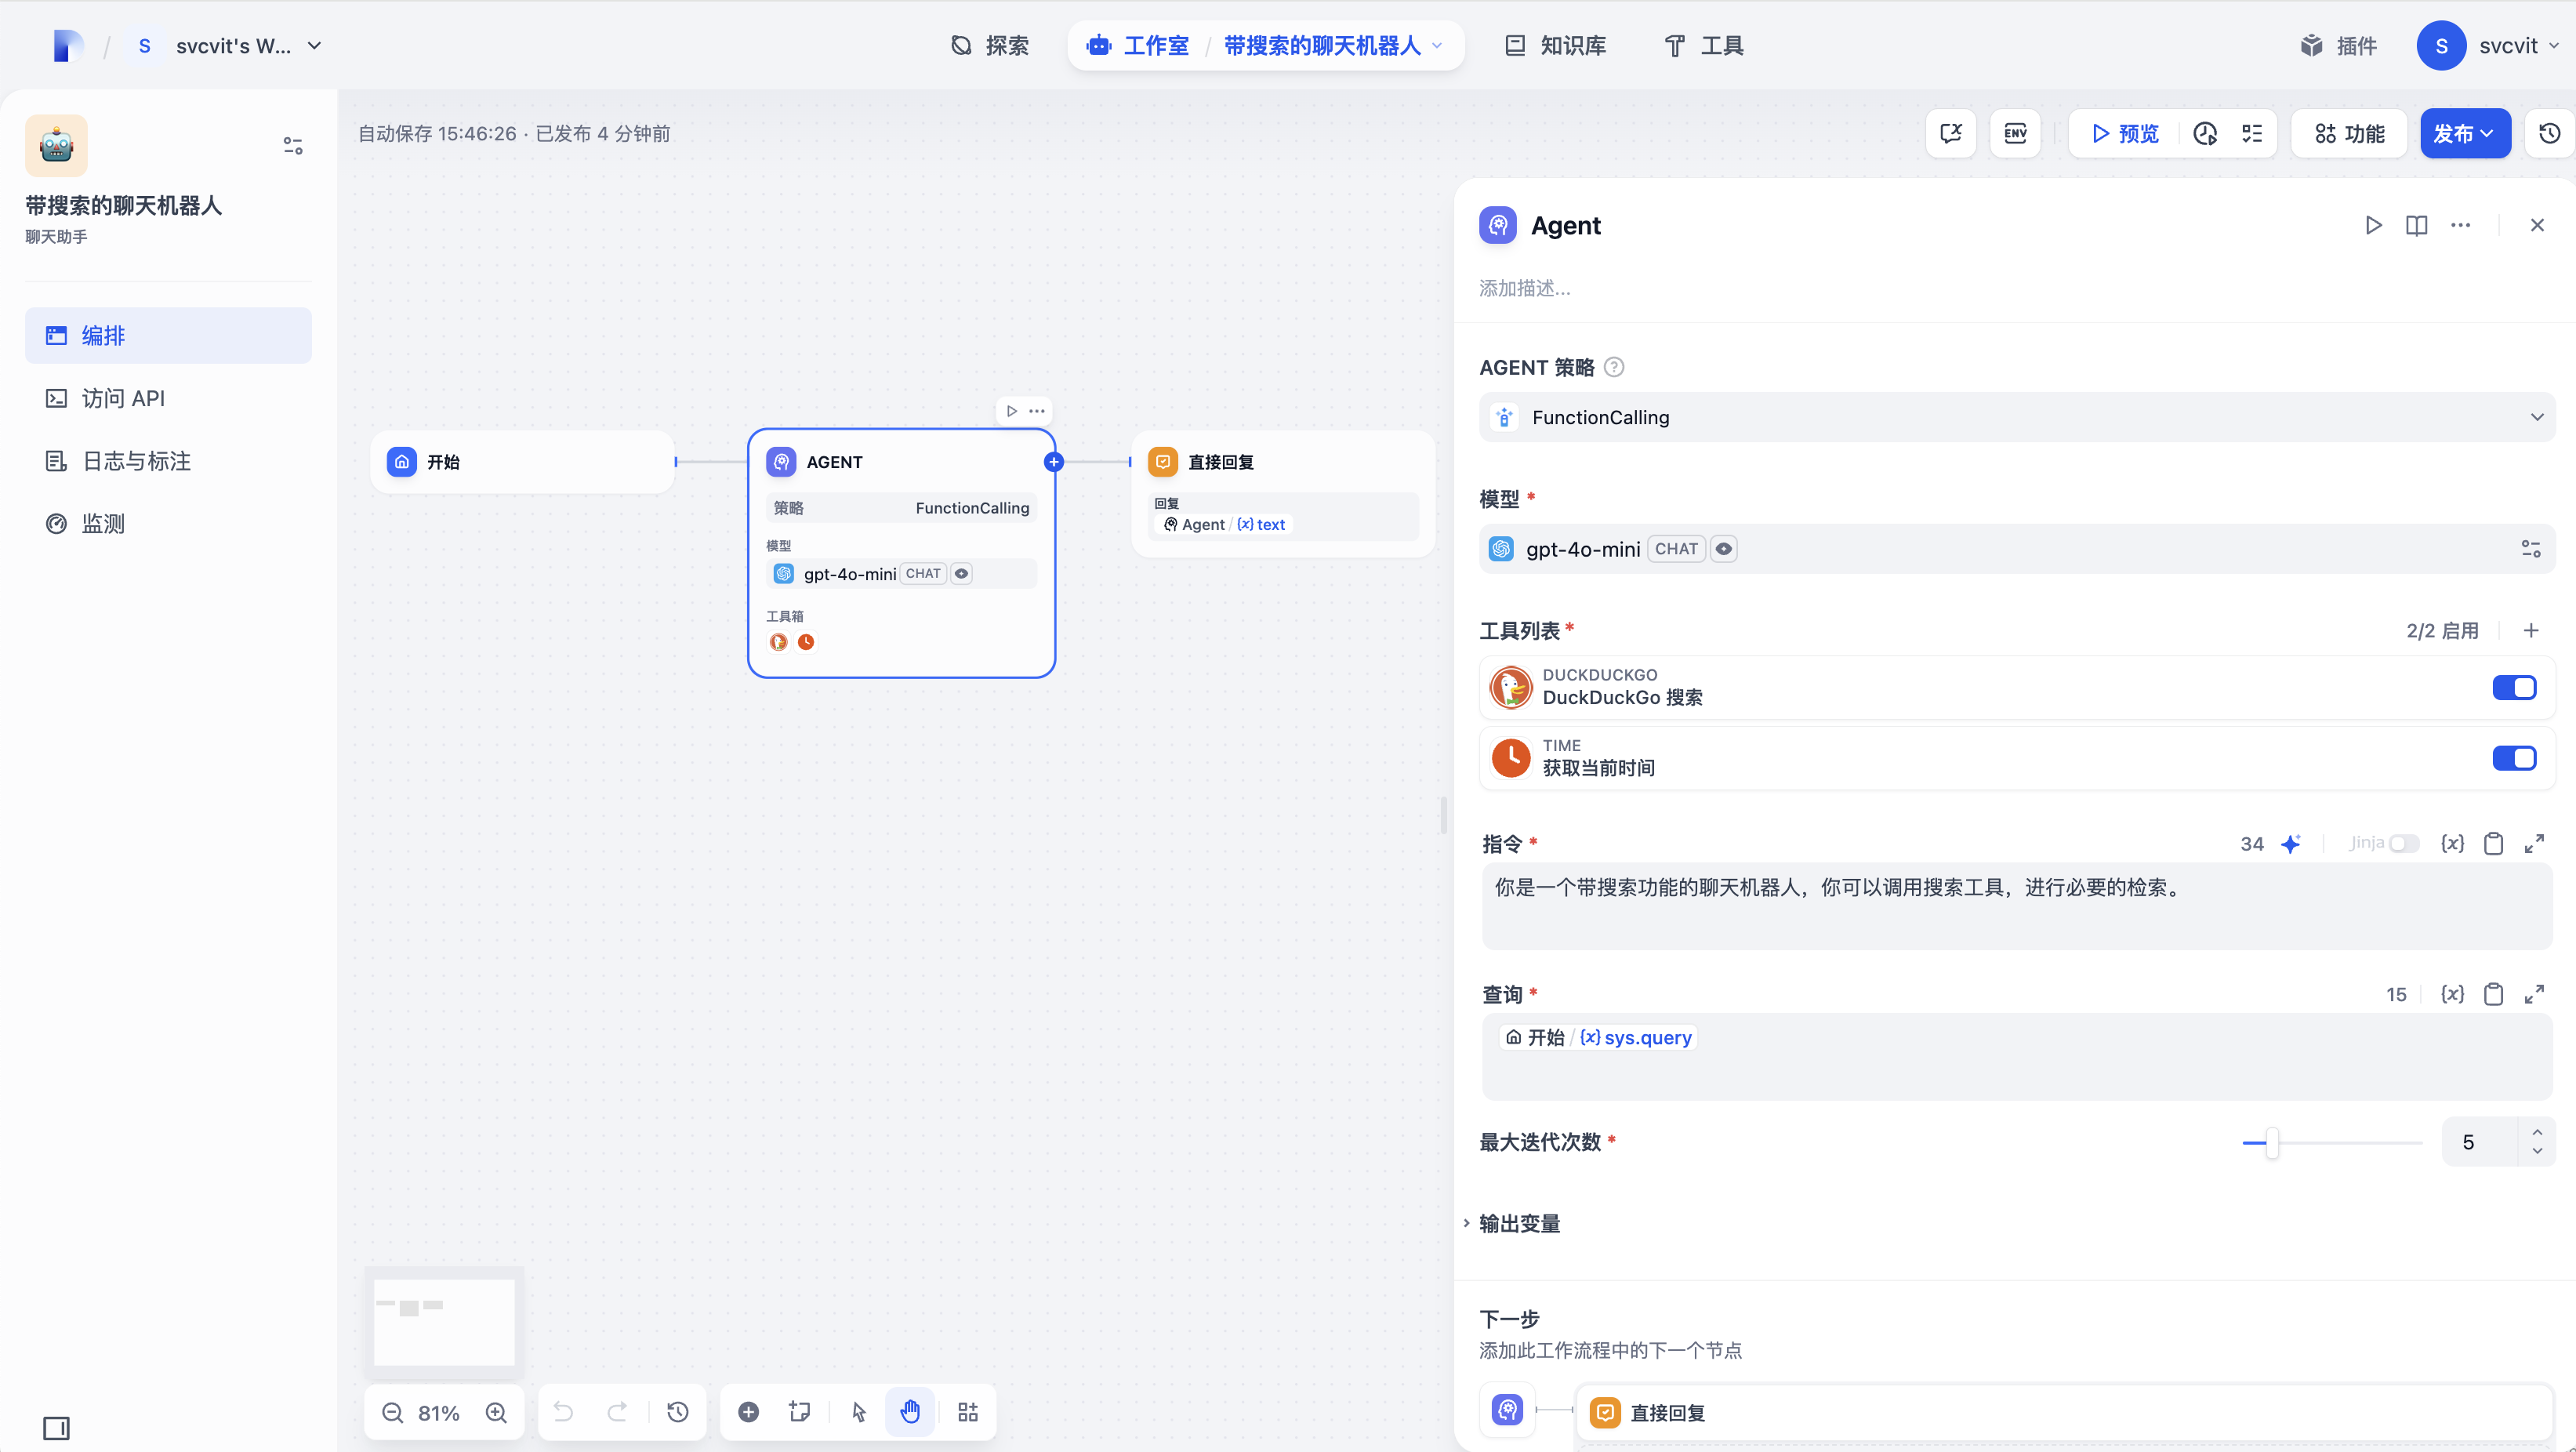Image resolution: width=2576 pixels, height=1452 pixels.
Task: Open the prompt generator sparkle icon
Action: coord(2291,843)
